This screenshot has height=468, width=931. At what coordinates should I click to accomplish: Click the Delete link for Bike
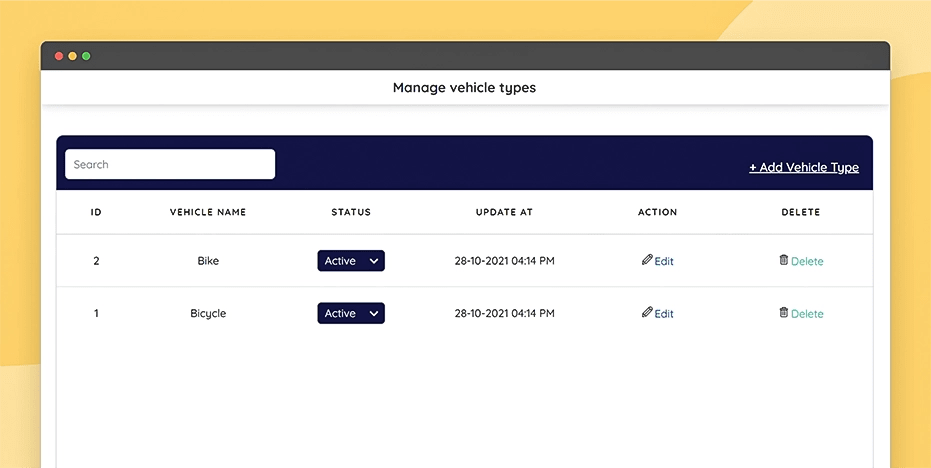pyautogui.click(x=807, y=261)
